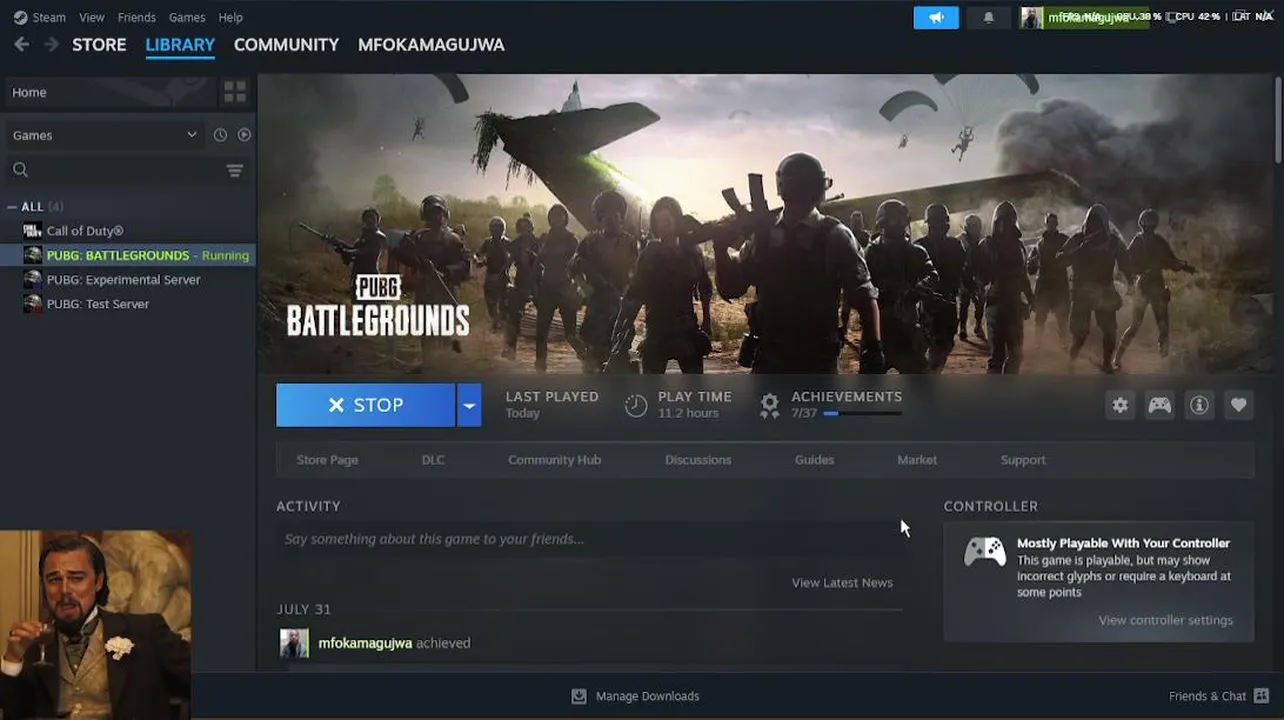This screenshot has height=720, width=1284.
Task: Go back with the back arrow
Action: tap(21, 44)
